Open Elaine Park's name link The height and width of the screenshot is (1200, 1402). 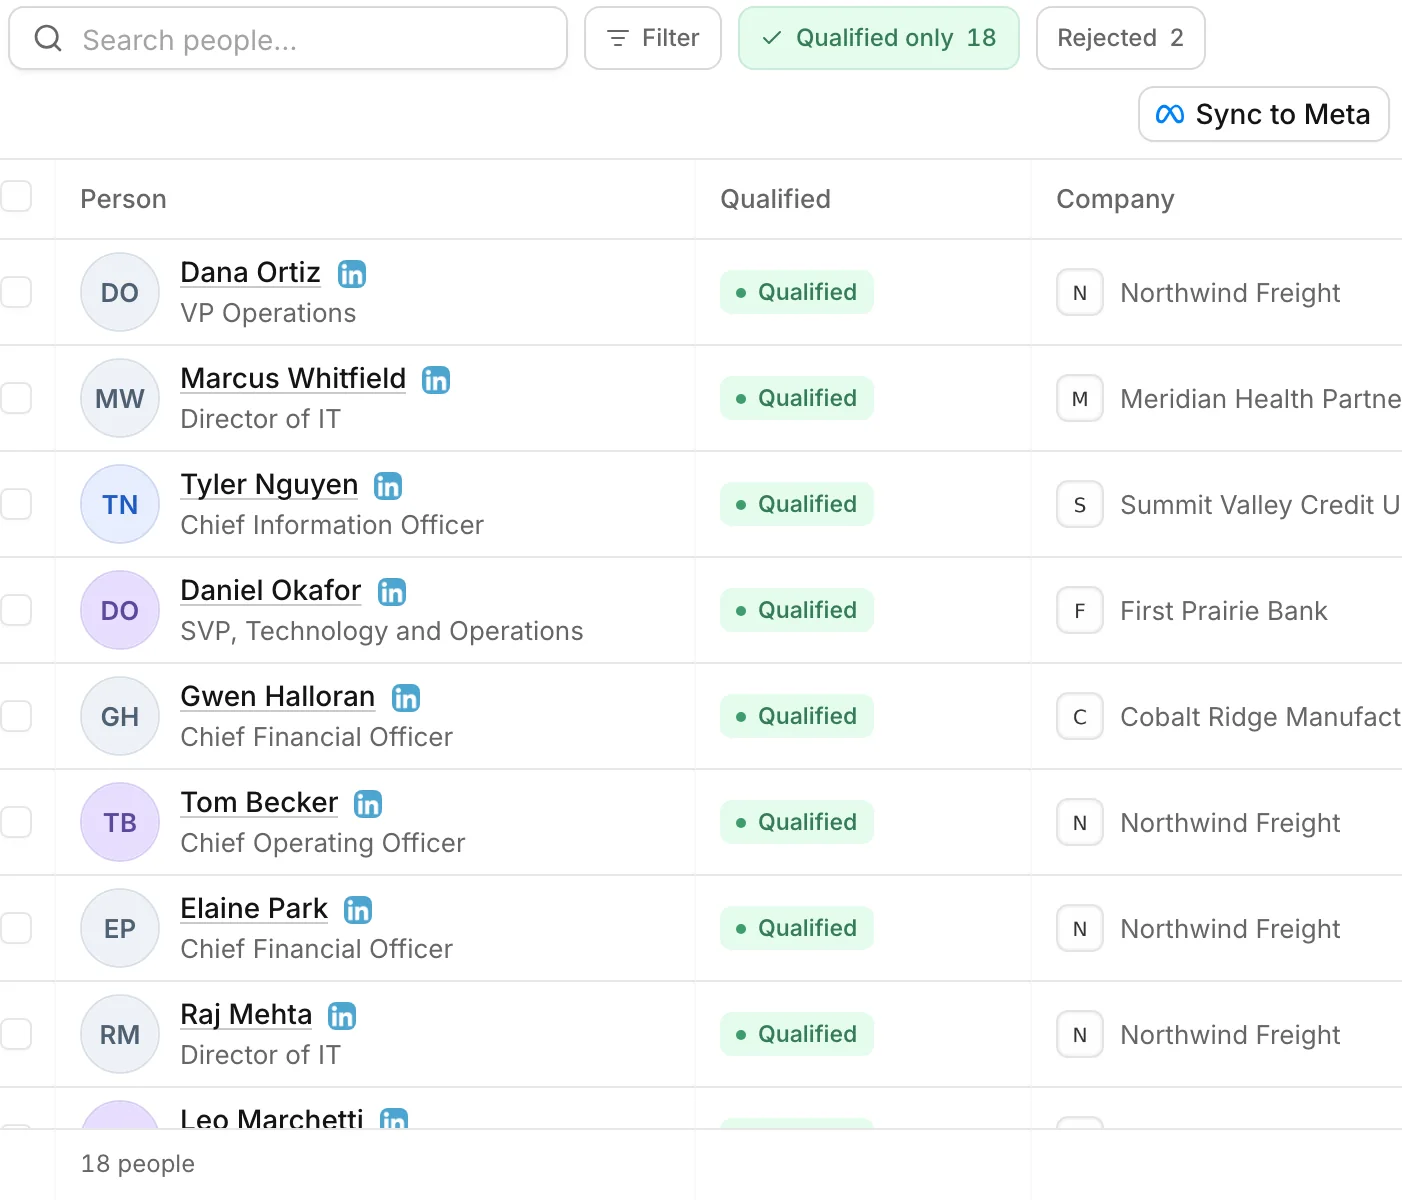click(254, 908)
